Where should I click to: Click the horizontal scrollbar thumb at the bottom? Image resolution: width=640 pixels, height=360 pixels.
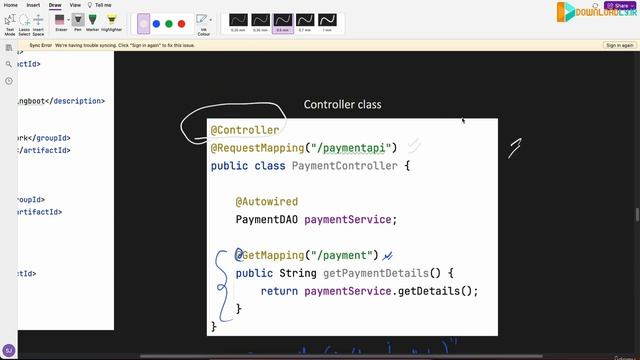(341, 356)
